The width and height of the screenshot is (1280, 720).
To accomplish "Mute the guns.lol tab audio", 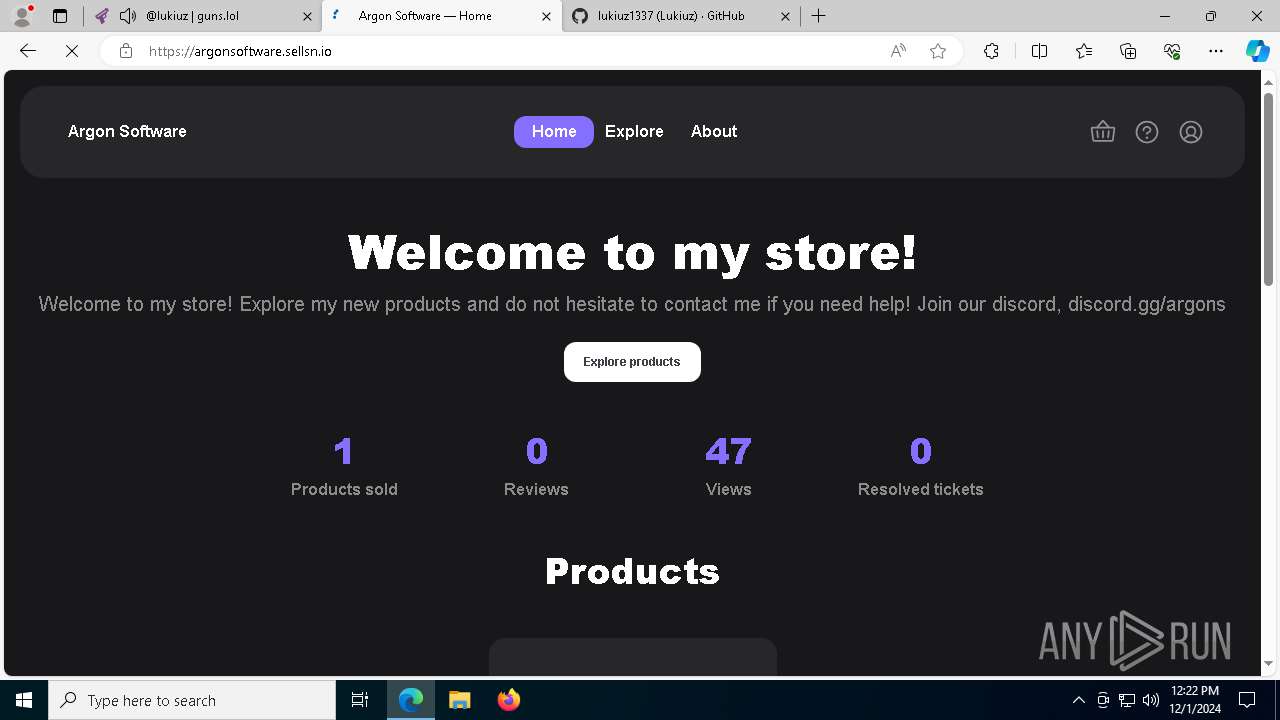I will pos(128,16).
